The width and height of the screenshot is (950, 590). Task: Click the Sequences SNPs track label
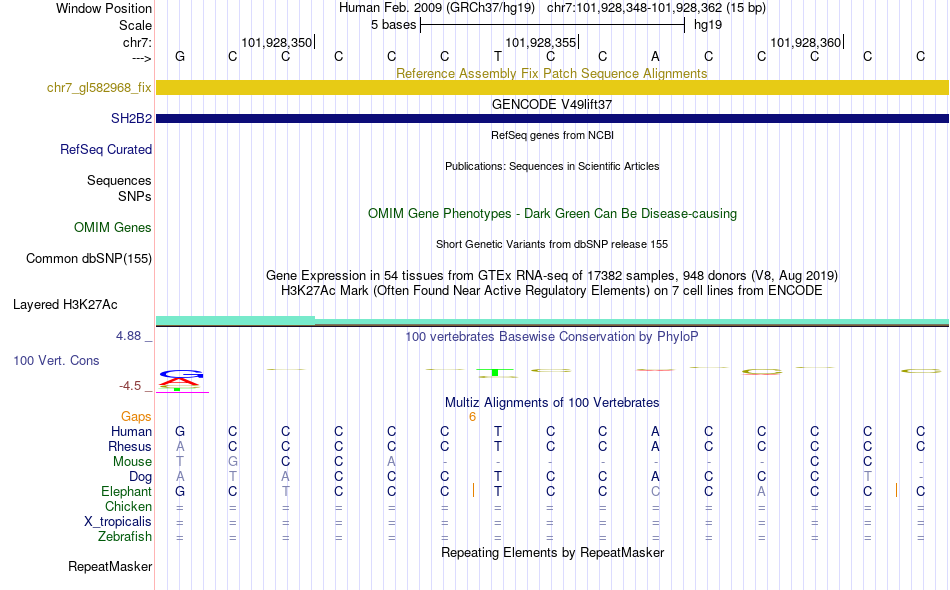(119, 188)
